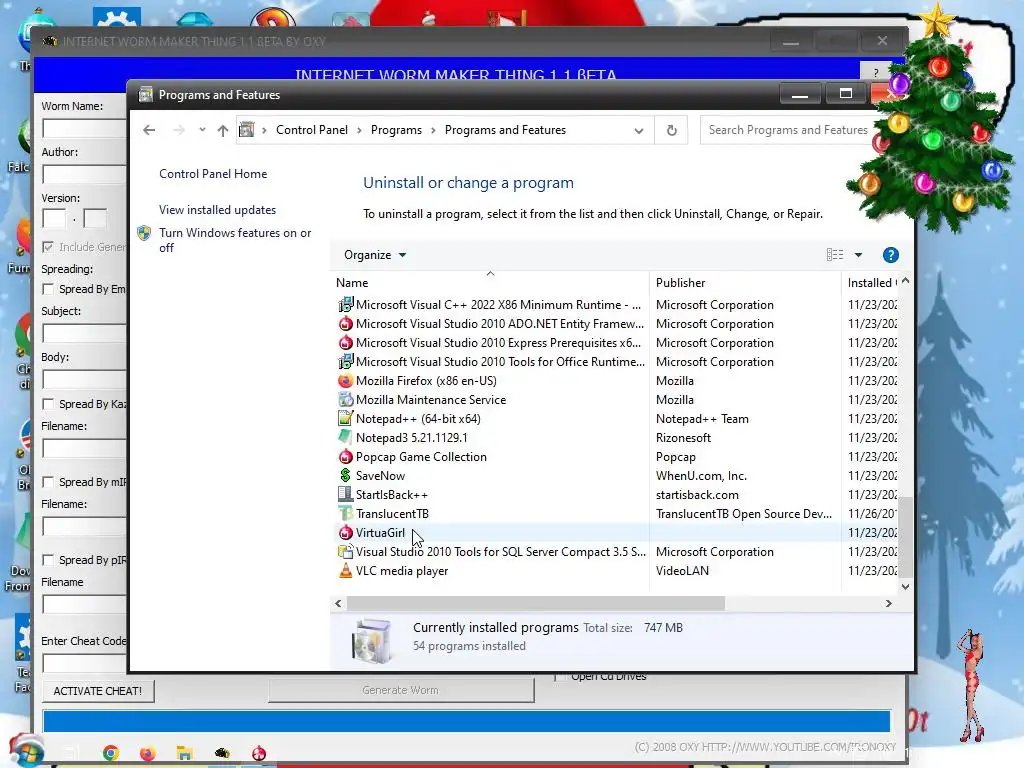
Task: Open Control Panel Home link
Action: point(213,174)
